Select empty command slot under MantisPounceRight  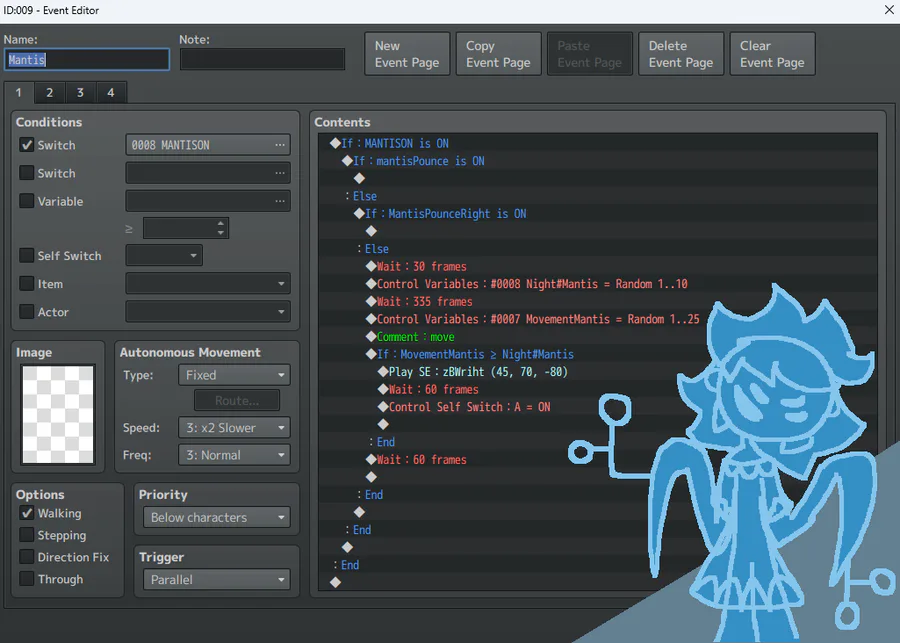[x=598, y=231]
